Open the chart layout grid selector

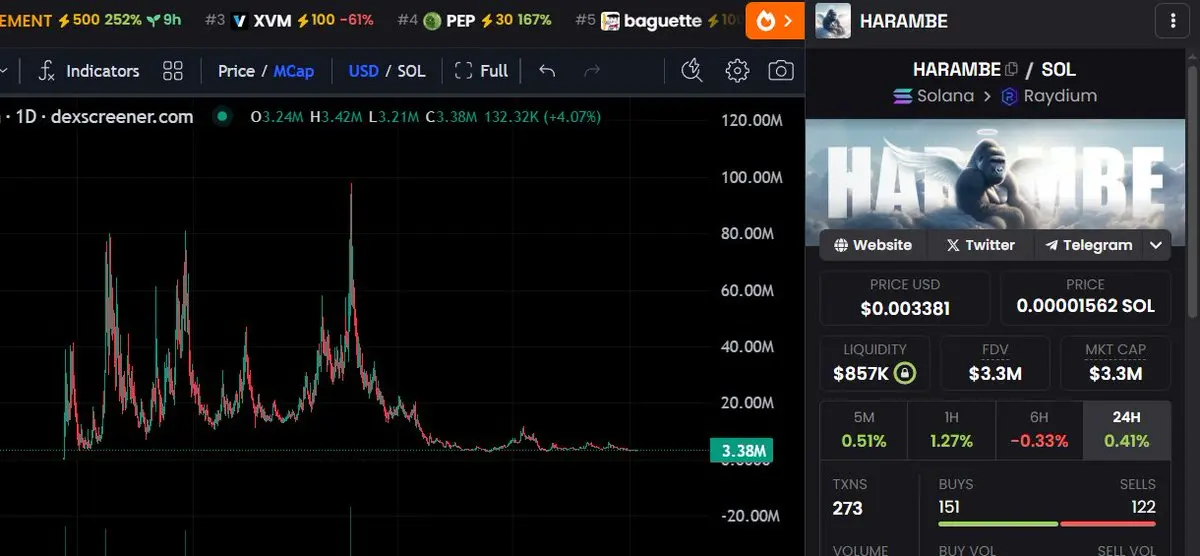click(173, 71)
